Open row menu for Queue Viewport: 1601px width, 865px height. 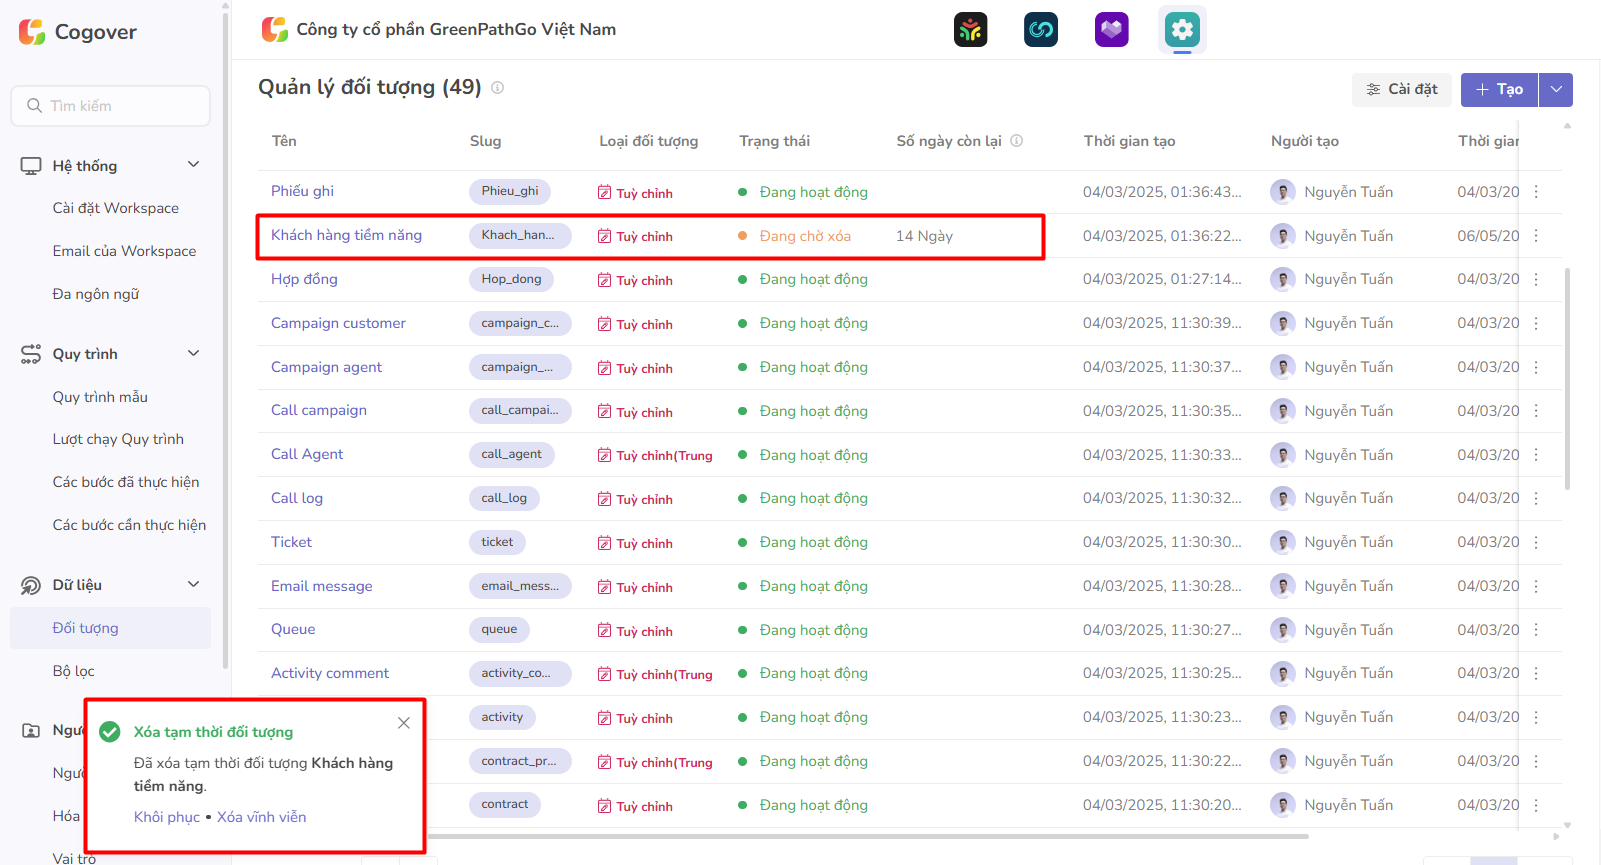click(x=1536, y=630)
